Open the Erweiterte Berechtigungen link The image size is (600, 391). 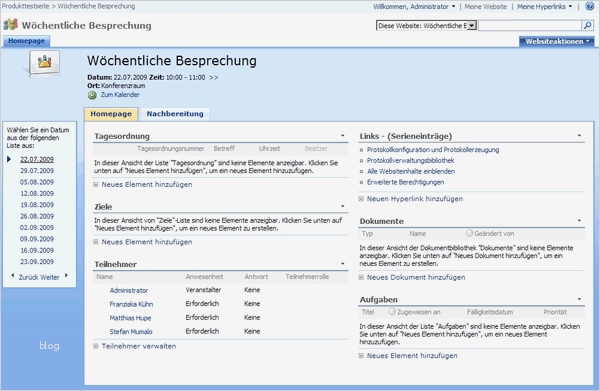(406, 182)
